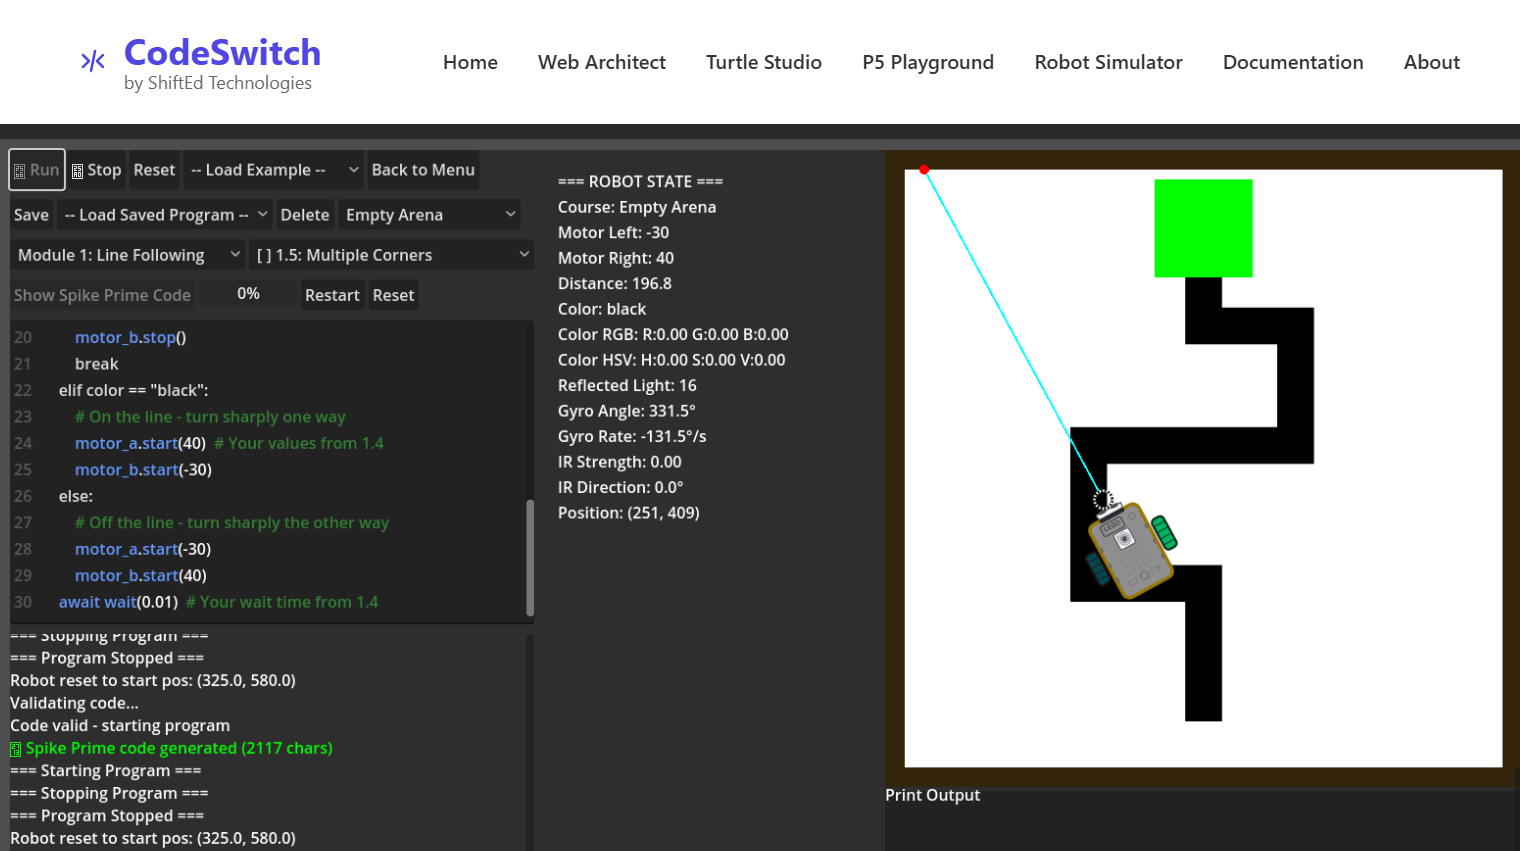Open the Load Saved Program dropdown

164,214
